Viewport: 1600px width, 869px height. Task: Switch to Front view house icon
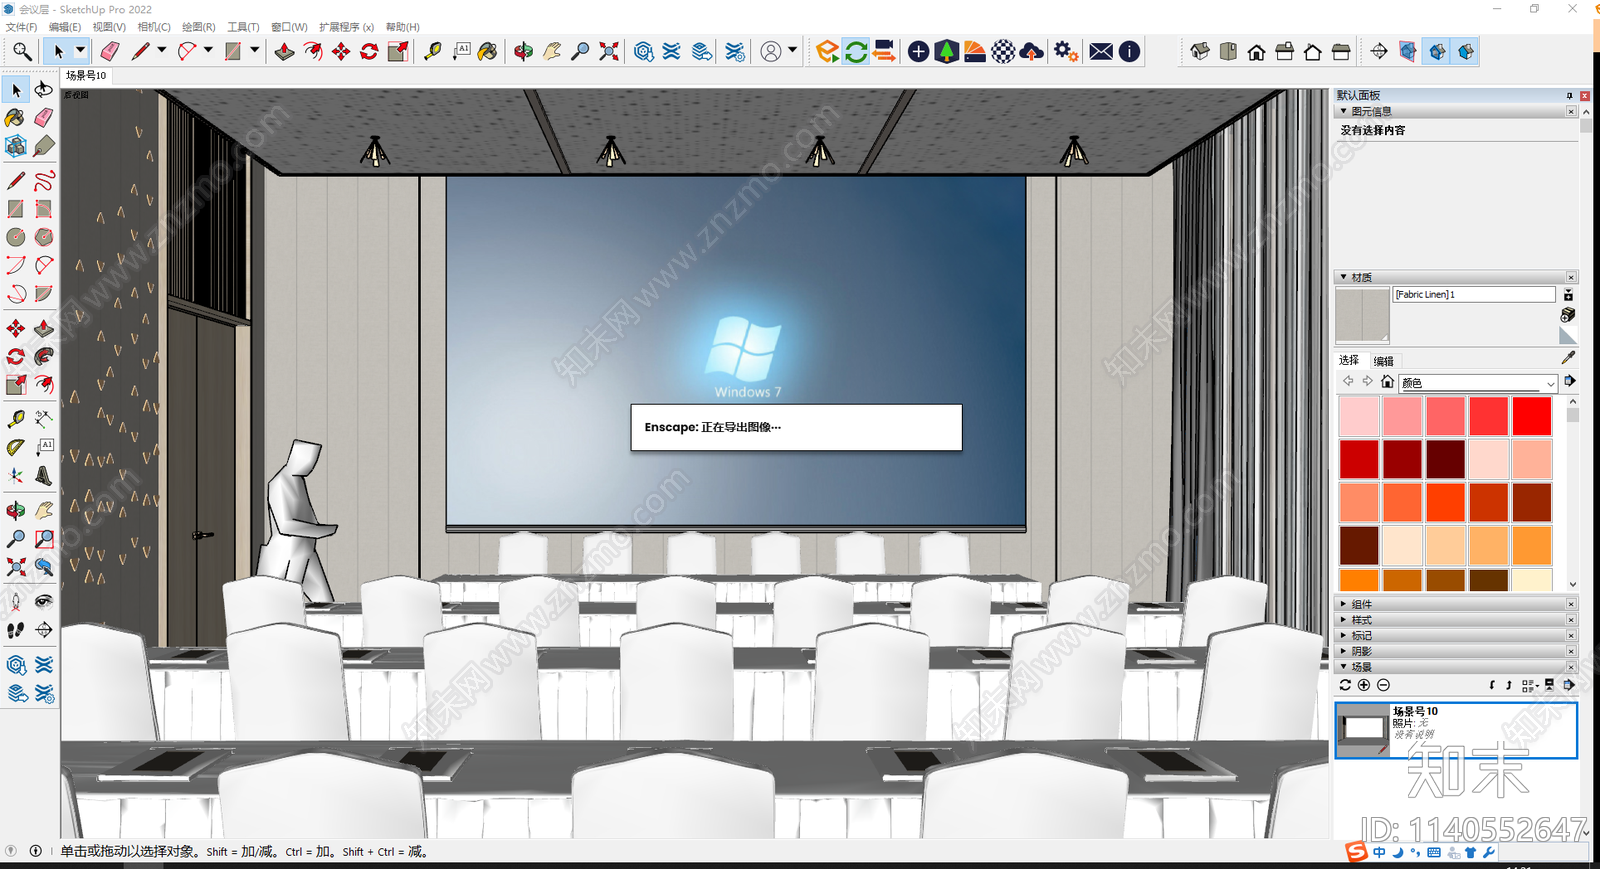tap(1256, 51)
